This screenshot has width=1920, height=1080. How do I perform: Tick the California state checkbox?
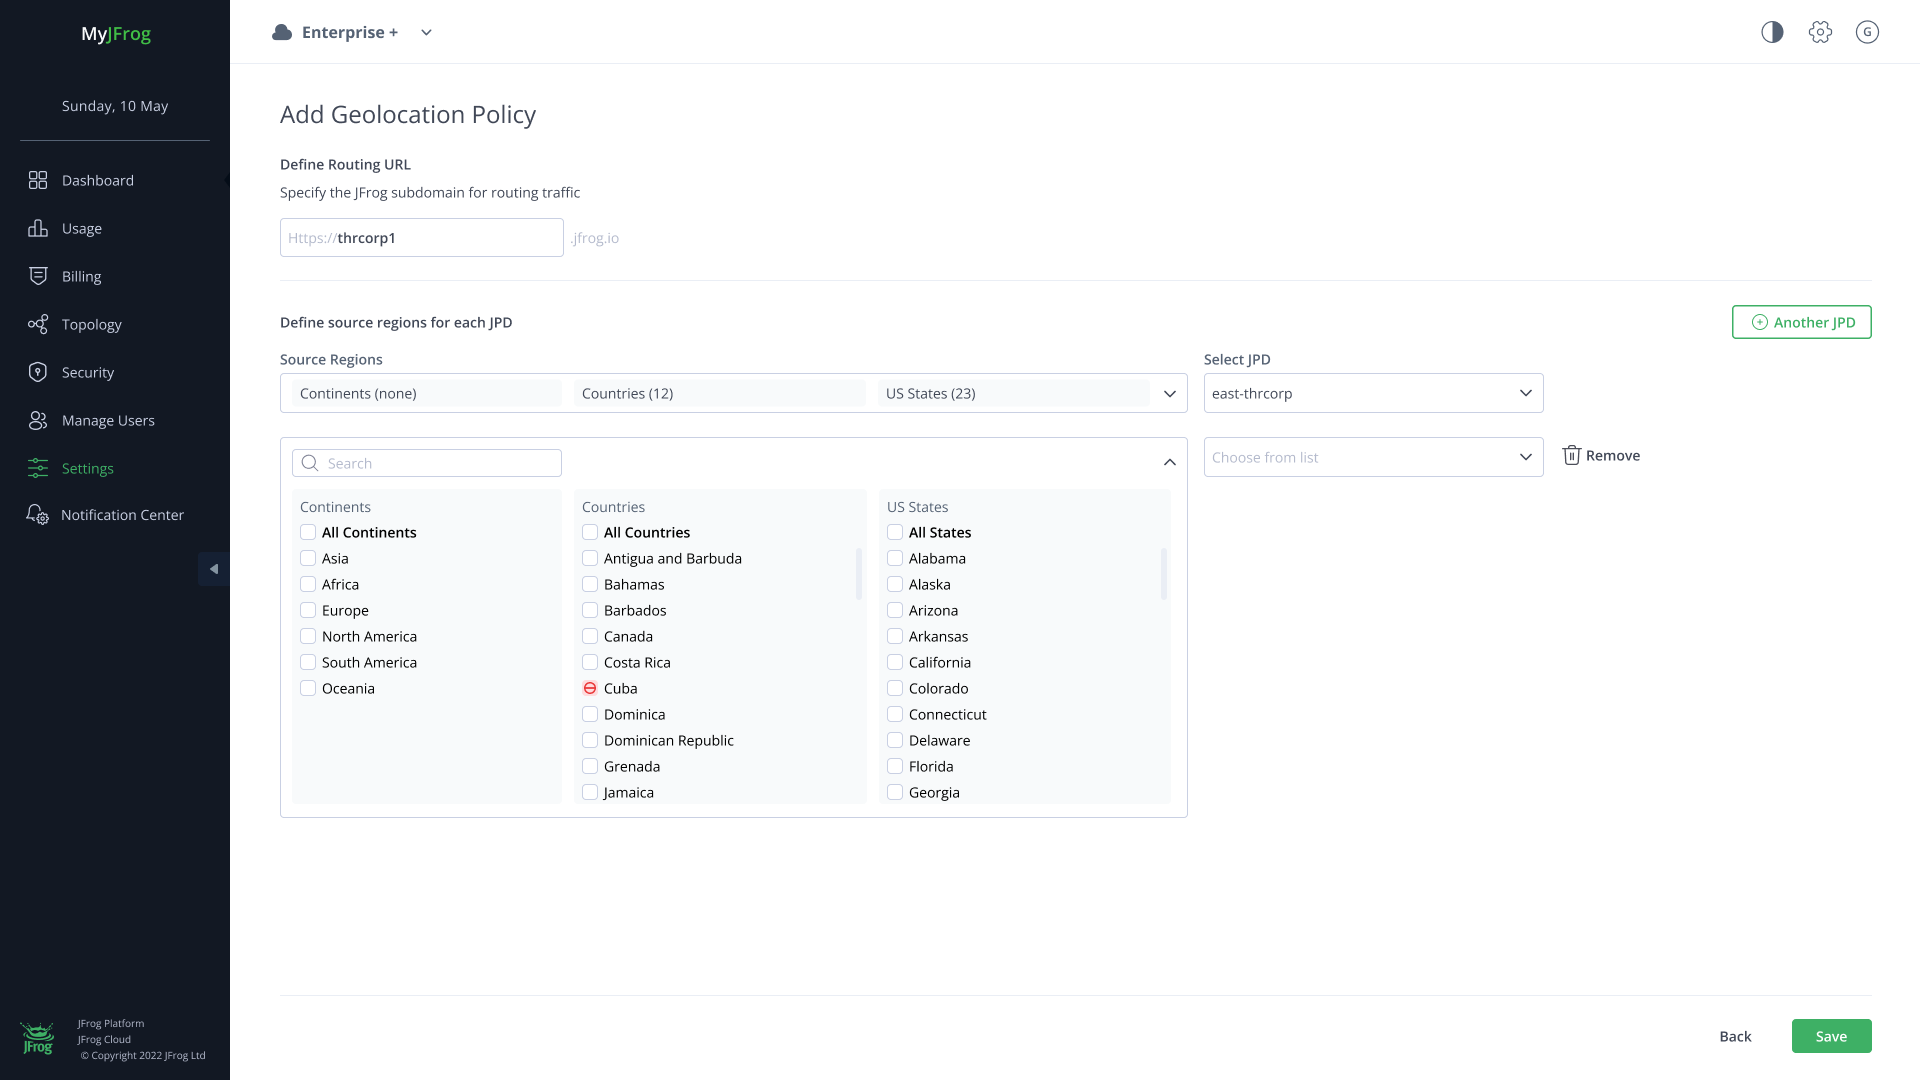[x=895, y=662]
